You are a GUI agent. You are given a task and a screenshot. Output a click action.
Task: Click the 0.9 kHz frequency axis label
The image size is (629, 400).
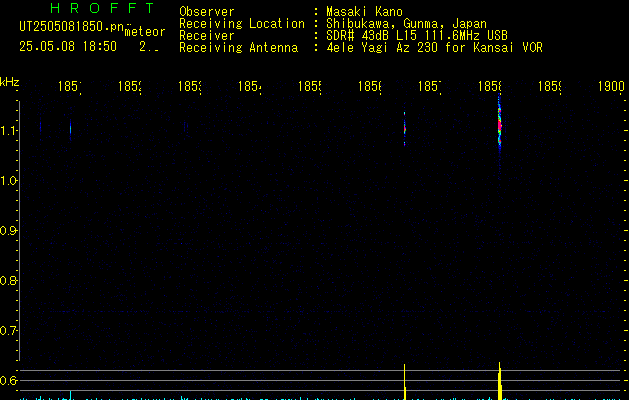[9, 231]
